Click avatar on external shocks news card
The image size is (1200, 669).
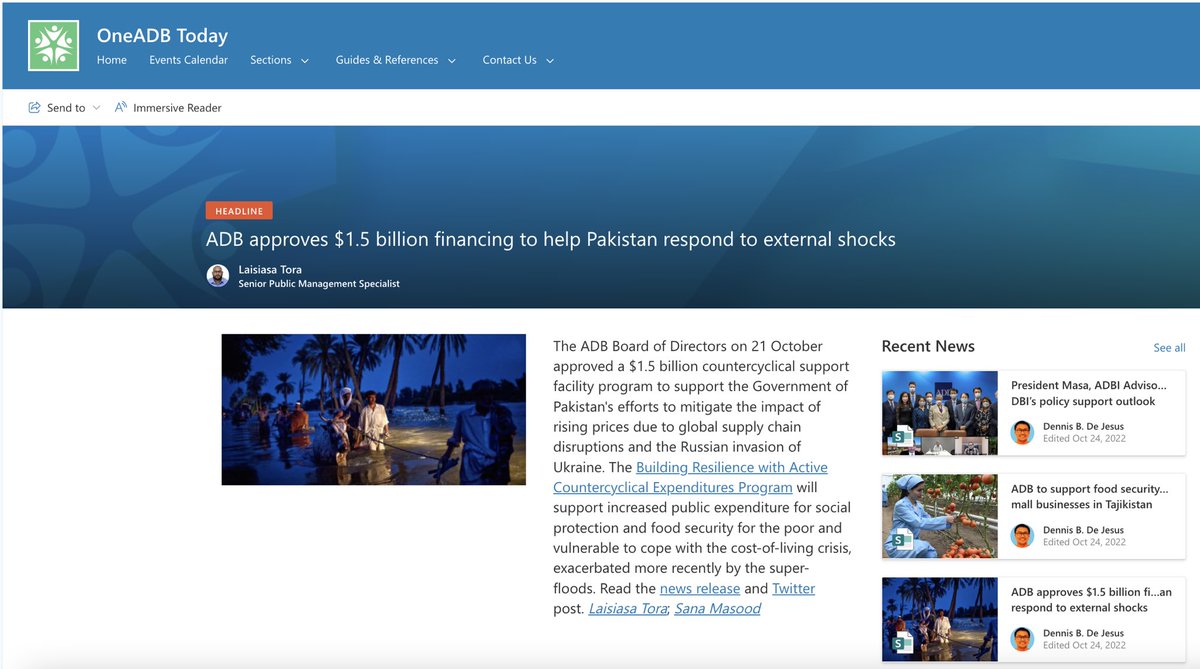tap(1022, 639)
